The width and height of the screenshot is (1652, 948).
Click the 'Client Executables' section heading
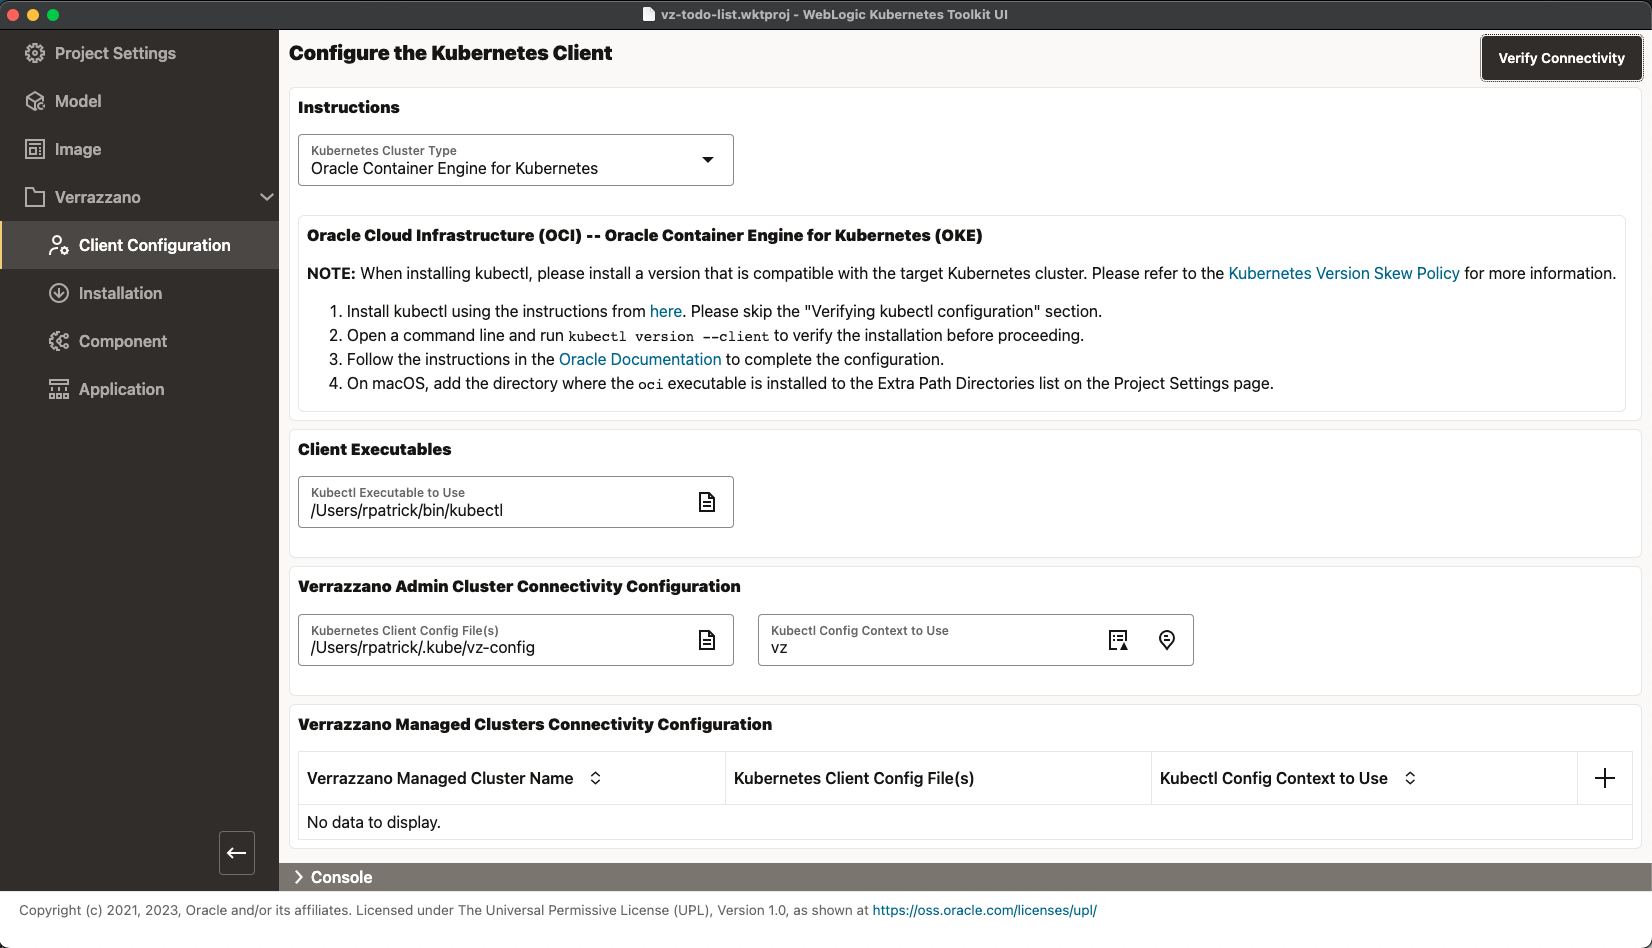[x=374, y=449]
